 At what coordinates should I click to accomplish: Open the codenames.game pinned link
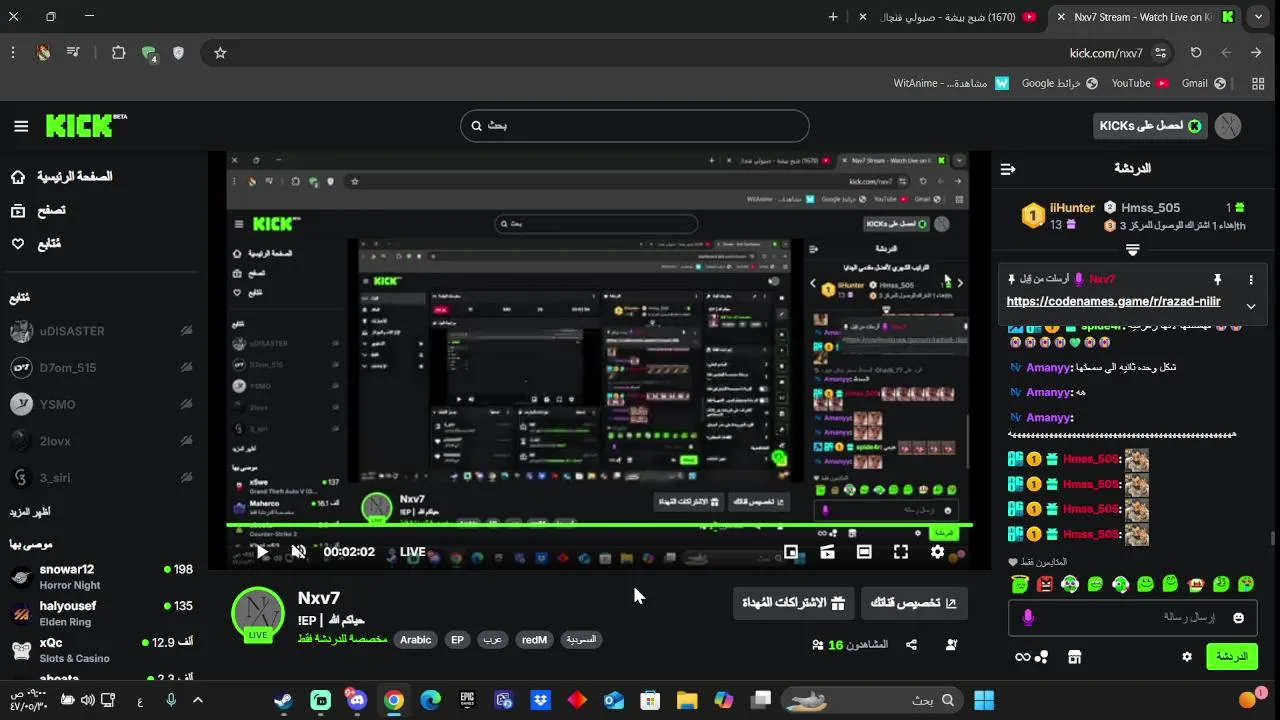pyautogui.click(x=1113, y=301)
